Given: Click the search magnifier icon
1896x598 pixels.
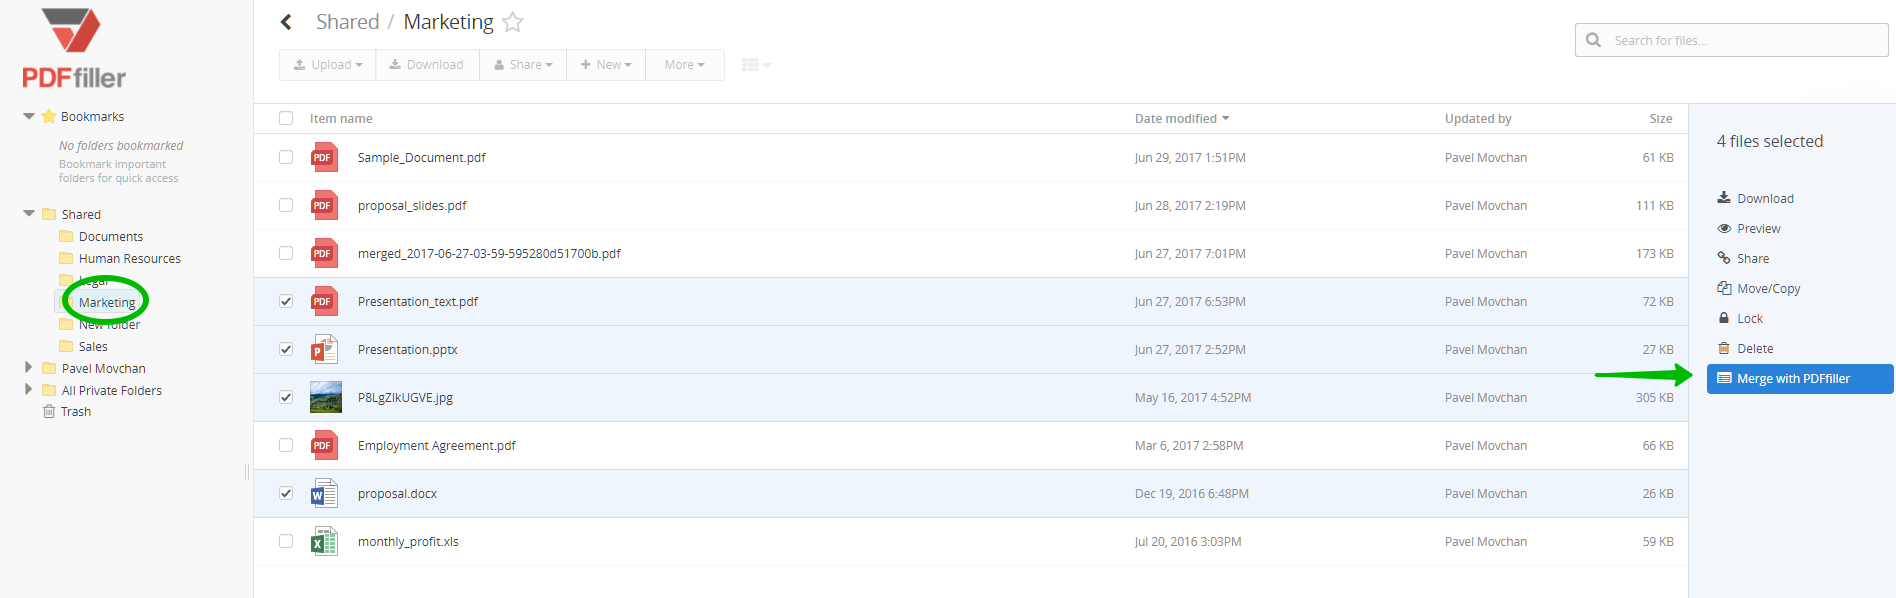Looking at the screenshot, I should click(x=1594, y=40).
